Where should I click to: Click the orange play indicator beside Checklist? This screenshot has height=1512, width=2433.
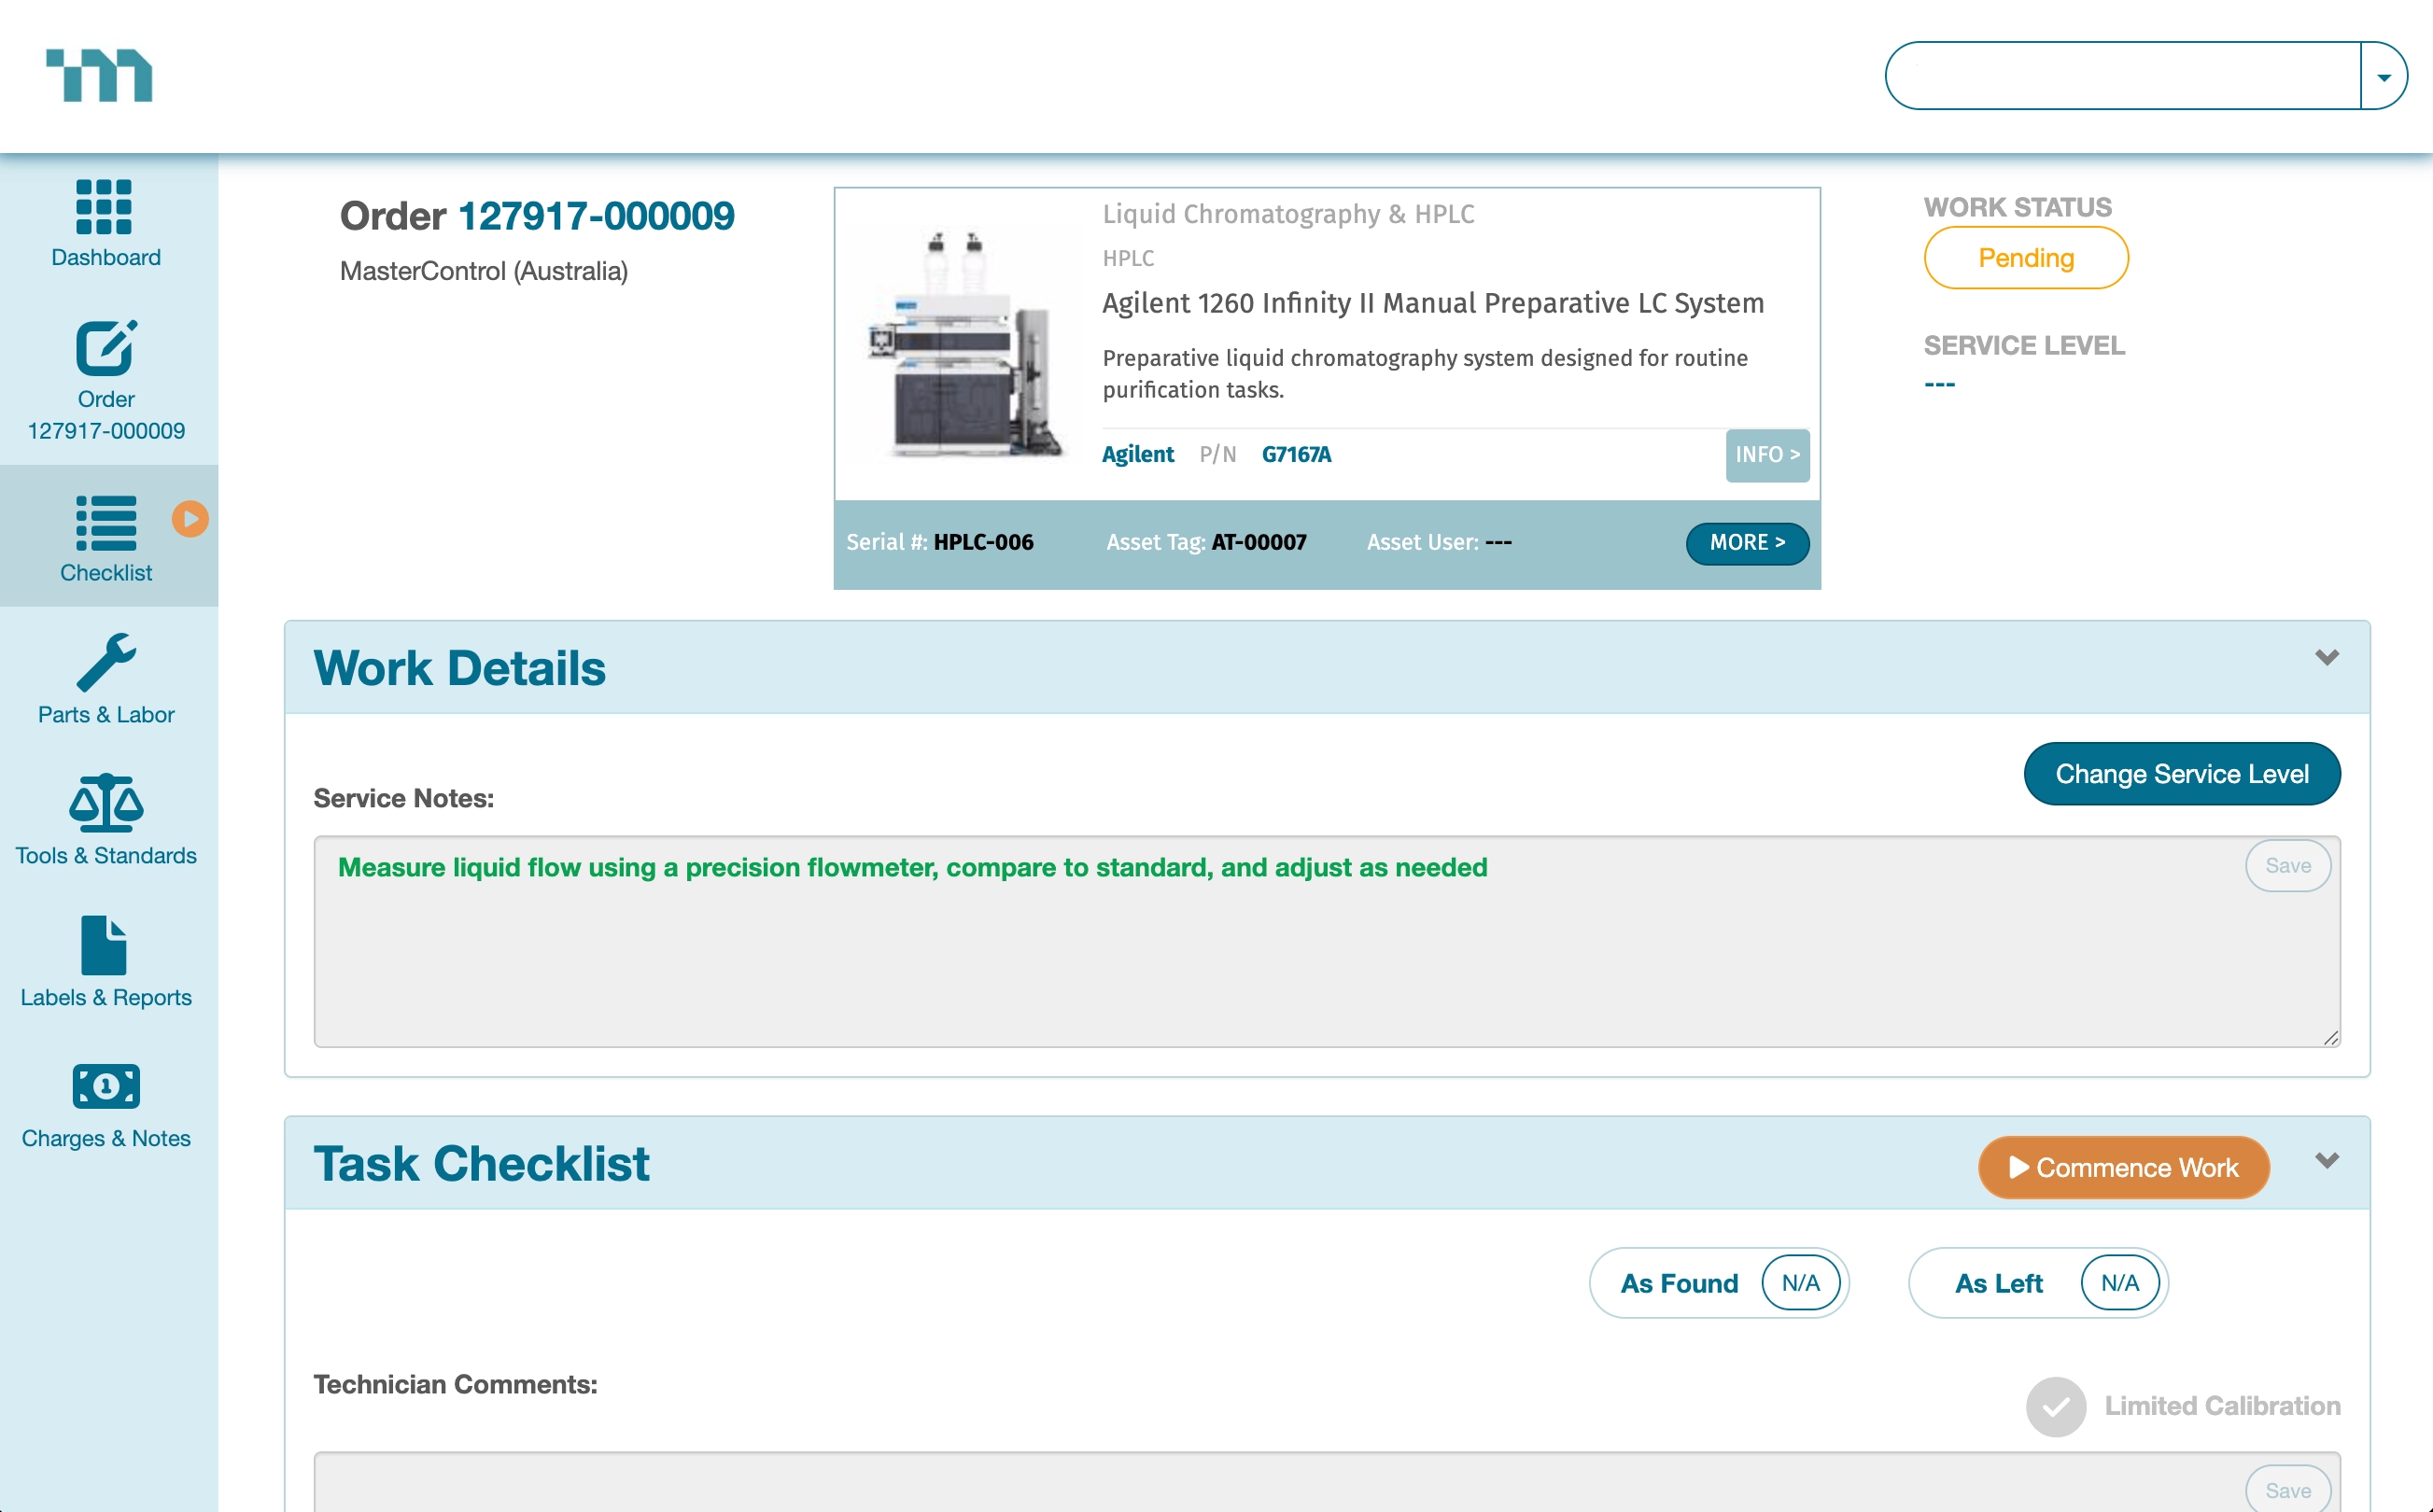[190, 519]
